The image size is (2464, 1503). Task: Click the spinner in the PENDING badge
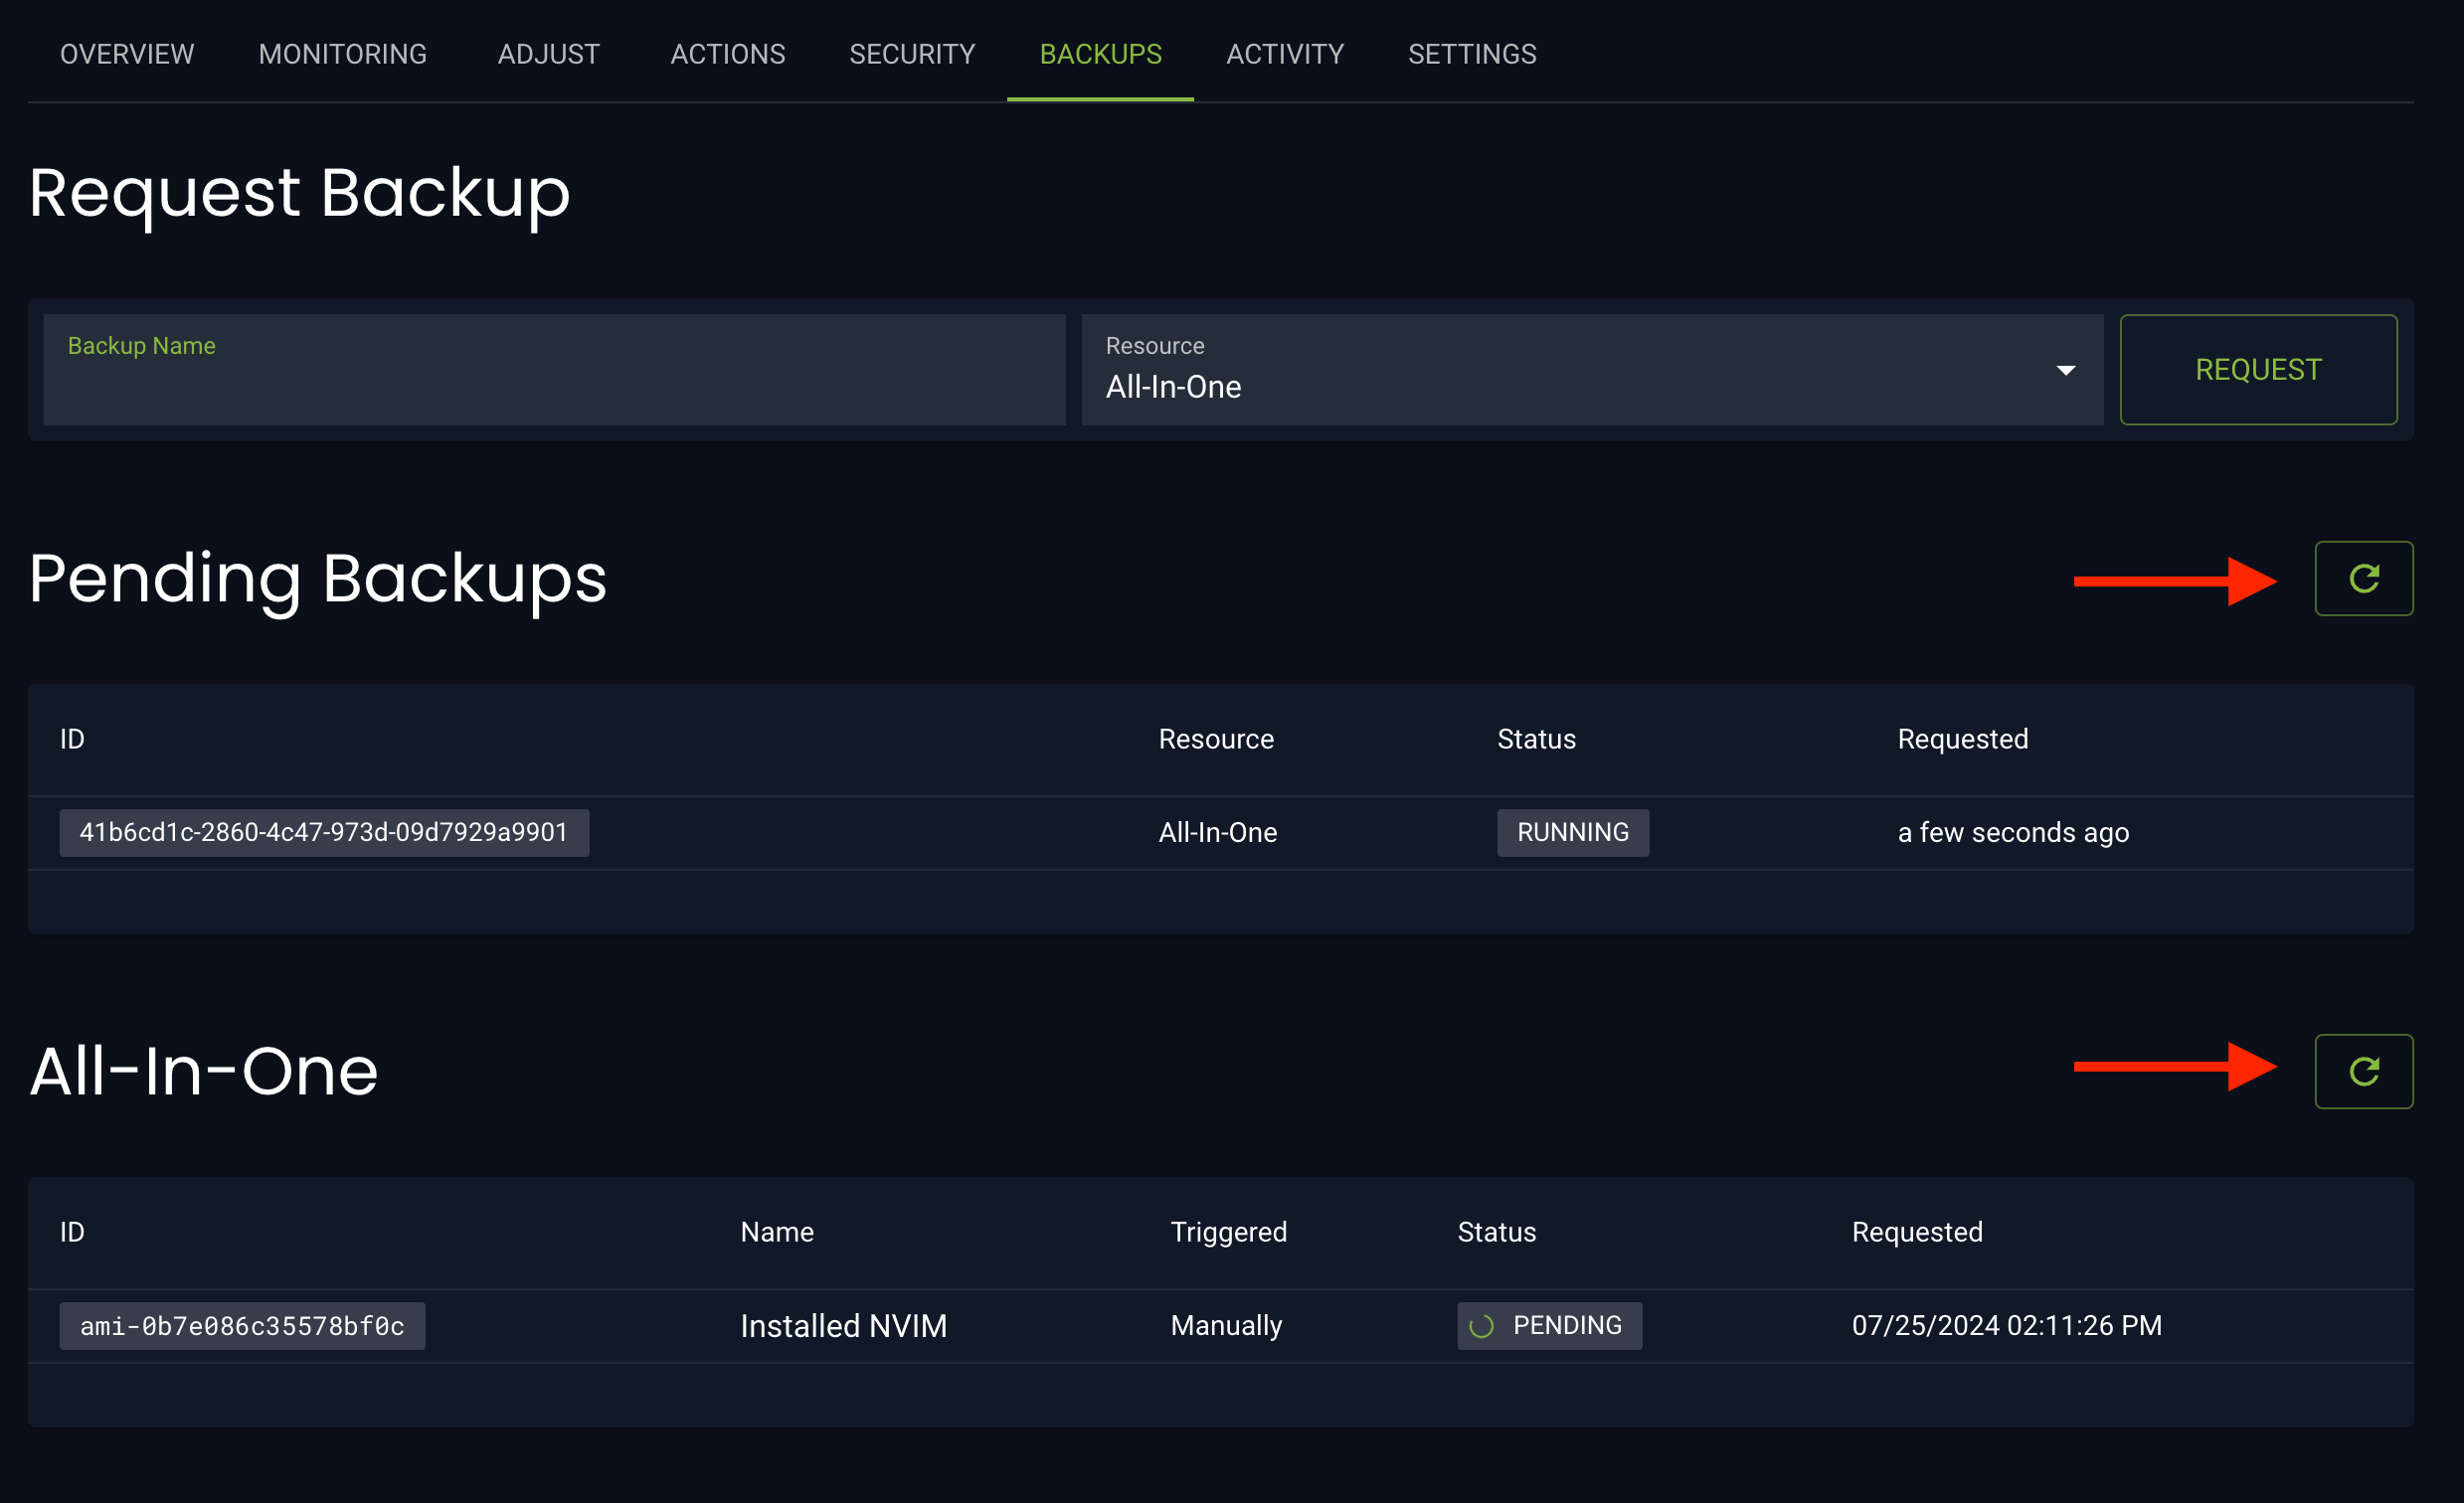(x=1481, y=1326)
